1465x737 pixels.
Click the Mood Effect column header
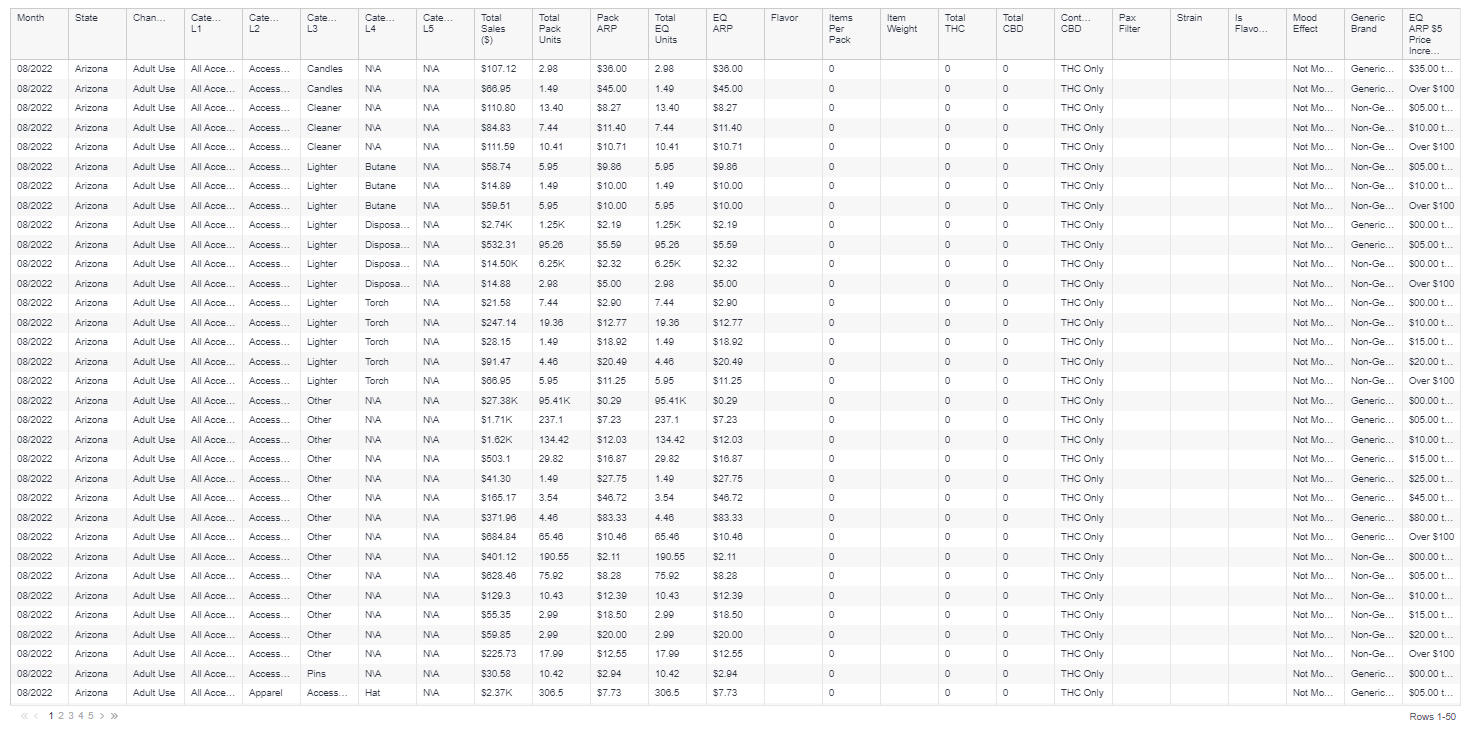[x=1305, y=23]
